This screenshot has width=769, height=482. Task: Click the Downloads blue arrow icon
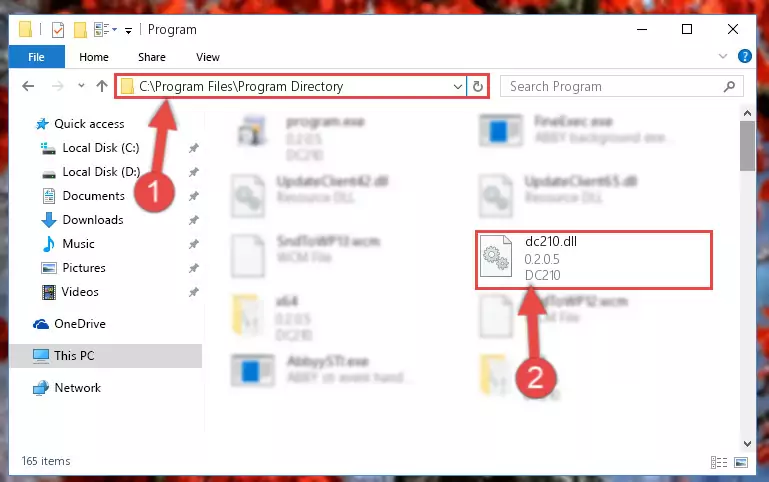click(49, 220)
